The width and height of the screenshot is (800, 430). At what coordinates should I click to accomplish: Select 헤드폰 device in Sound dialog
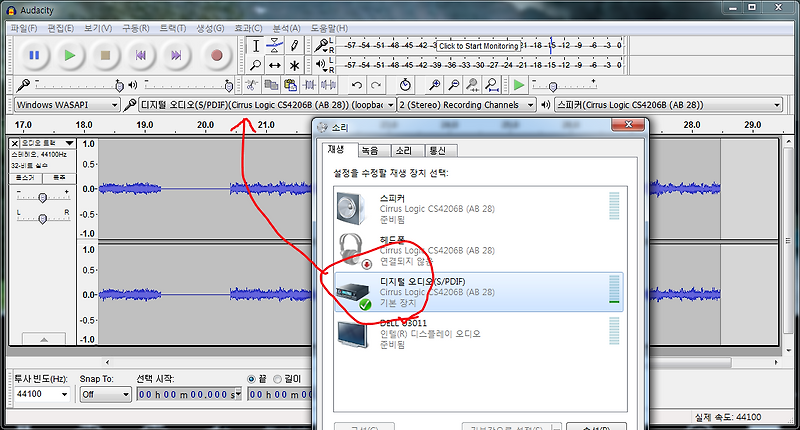479,250
